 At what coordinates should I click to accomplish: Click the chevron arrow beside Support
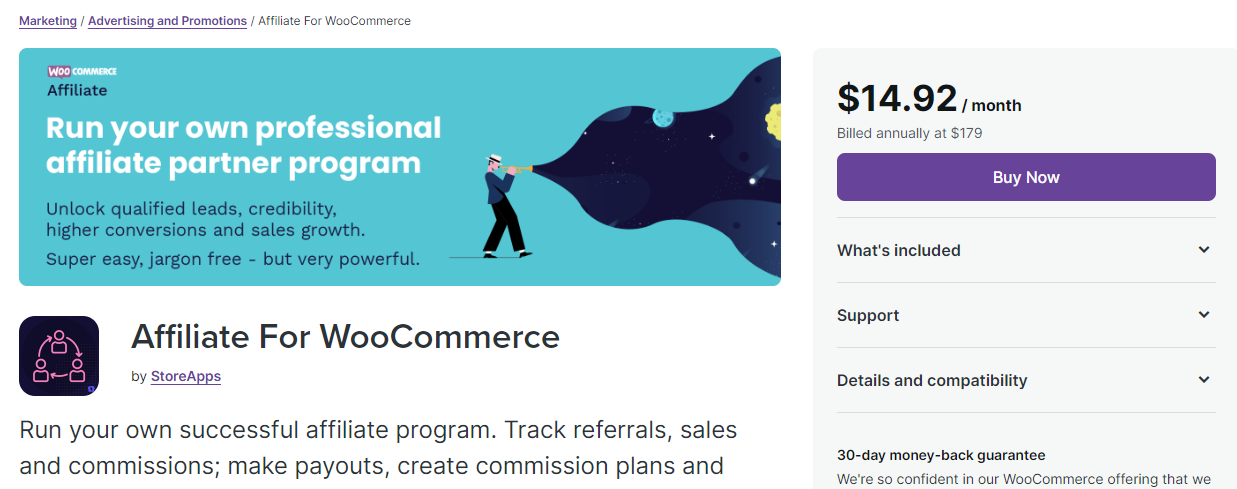pos(1204,315)
